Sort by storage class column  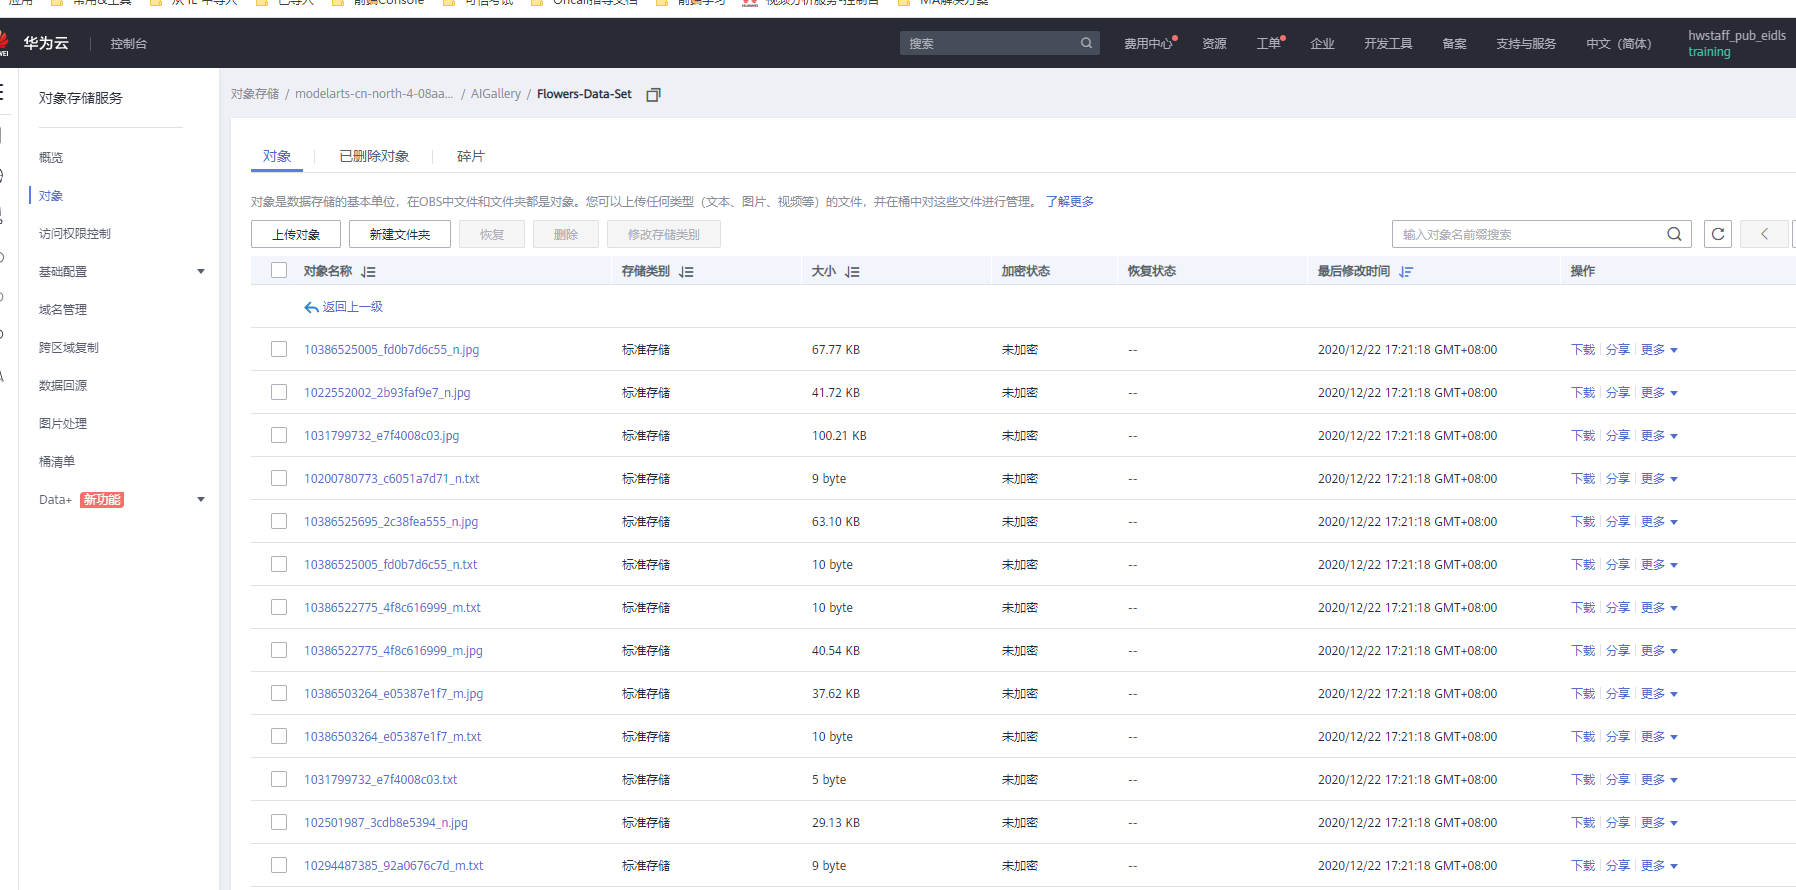[686, 271]
